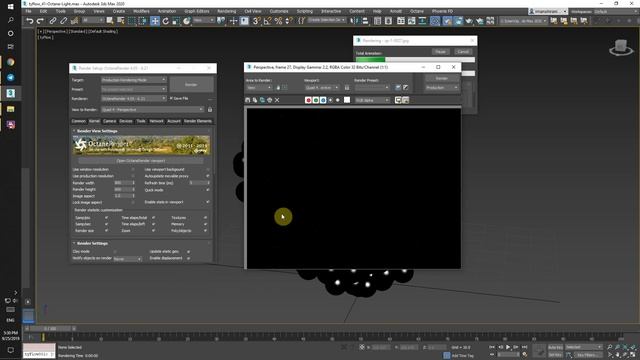Click the Print Image icon in frame window
640x360 pixels.
pyautogui.click(x=269, y=100)
